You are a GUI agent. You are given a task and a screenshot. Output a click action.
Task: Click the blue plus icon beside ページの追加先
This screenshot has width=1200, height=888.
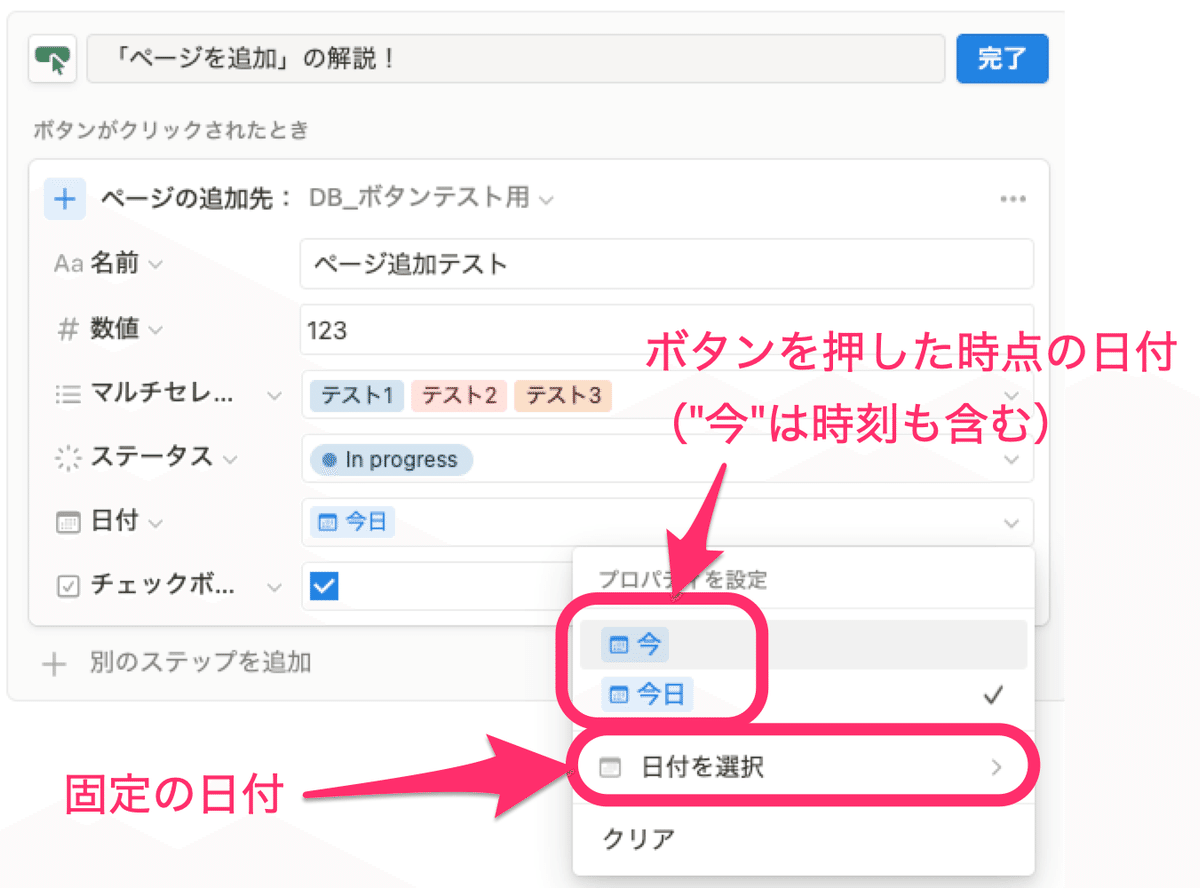pos(65,198)
